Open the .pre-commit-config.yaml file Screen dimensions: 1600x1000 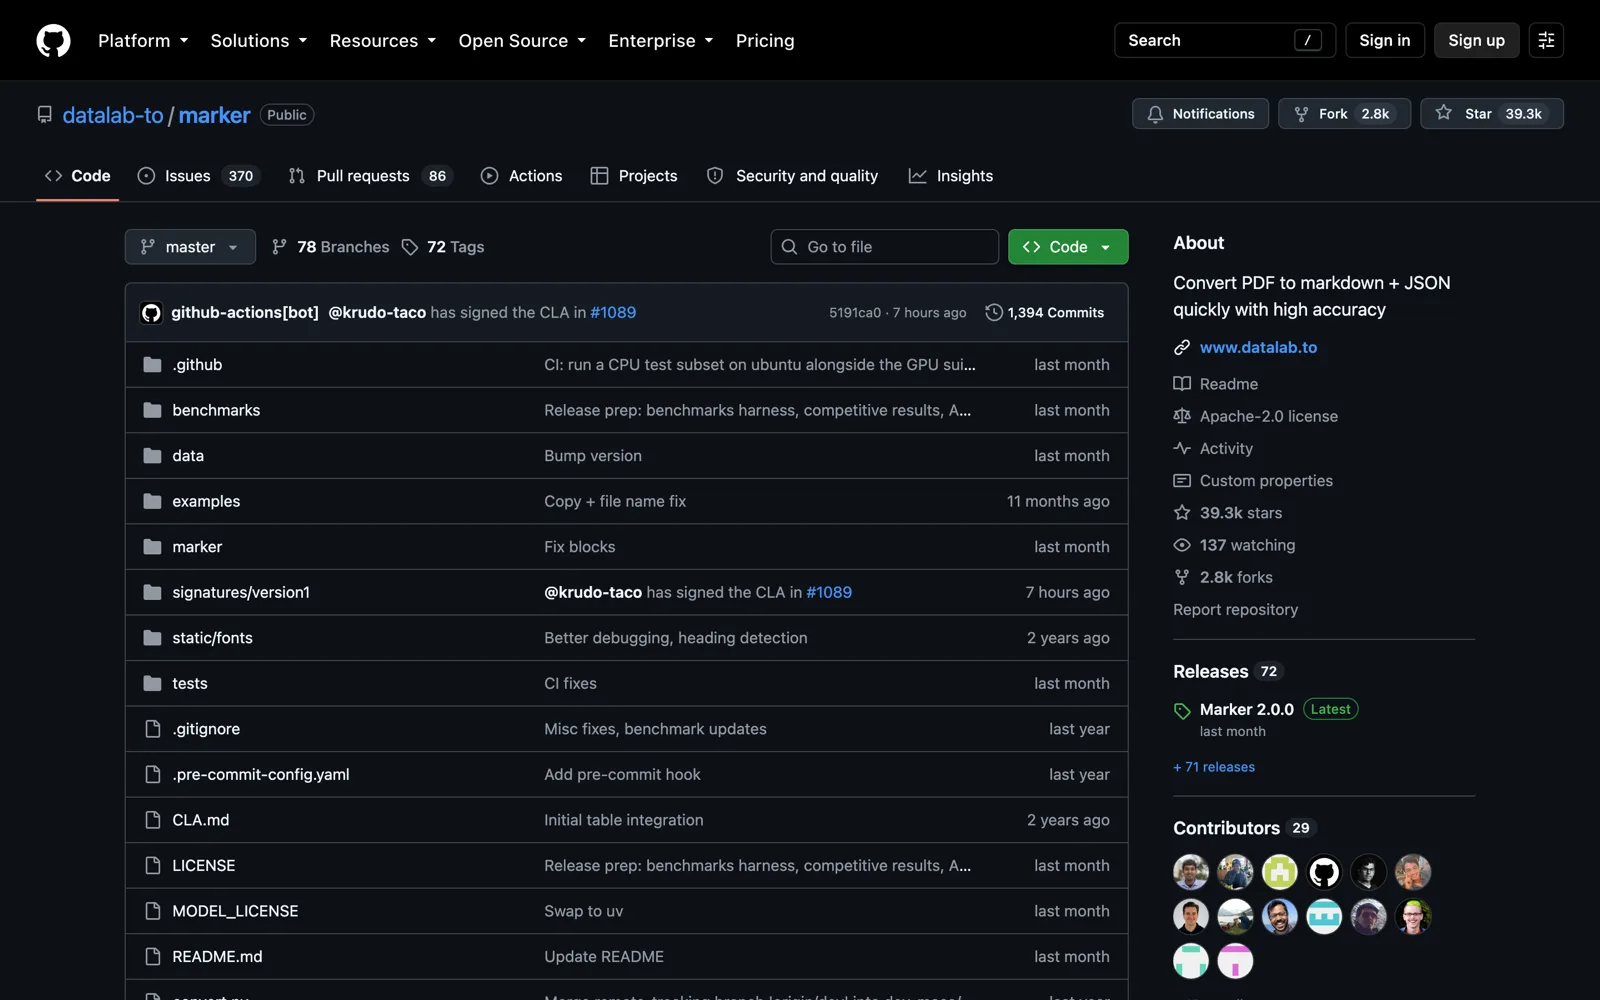point(261,775)
